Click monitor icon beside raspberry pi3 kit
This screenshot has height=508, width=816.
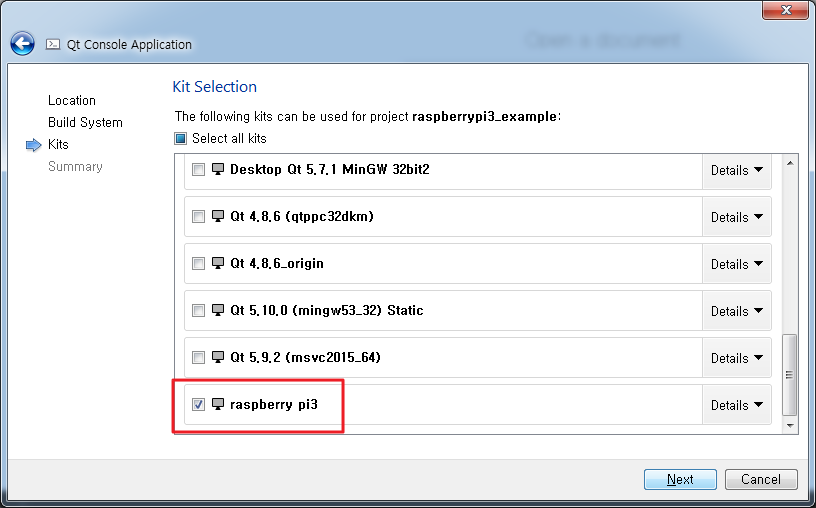pos(218,404)
